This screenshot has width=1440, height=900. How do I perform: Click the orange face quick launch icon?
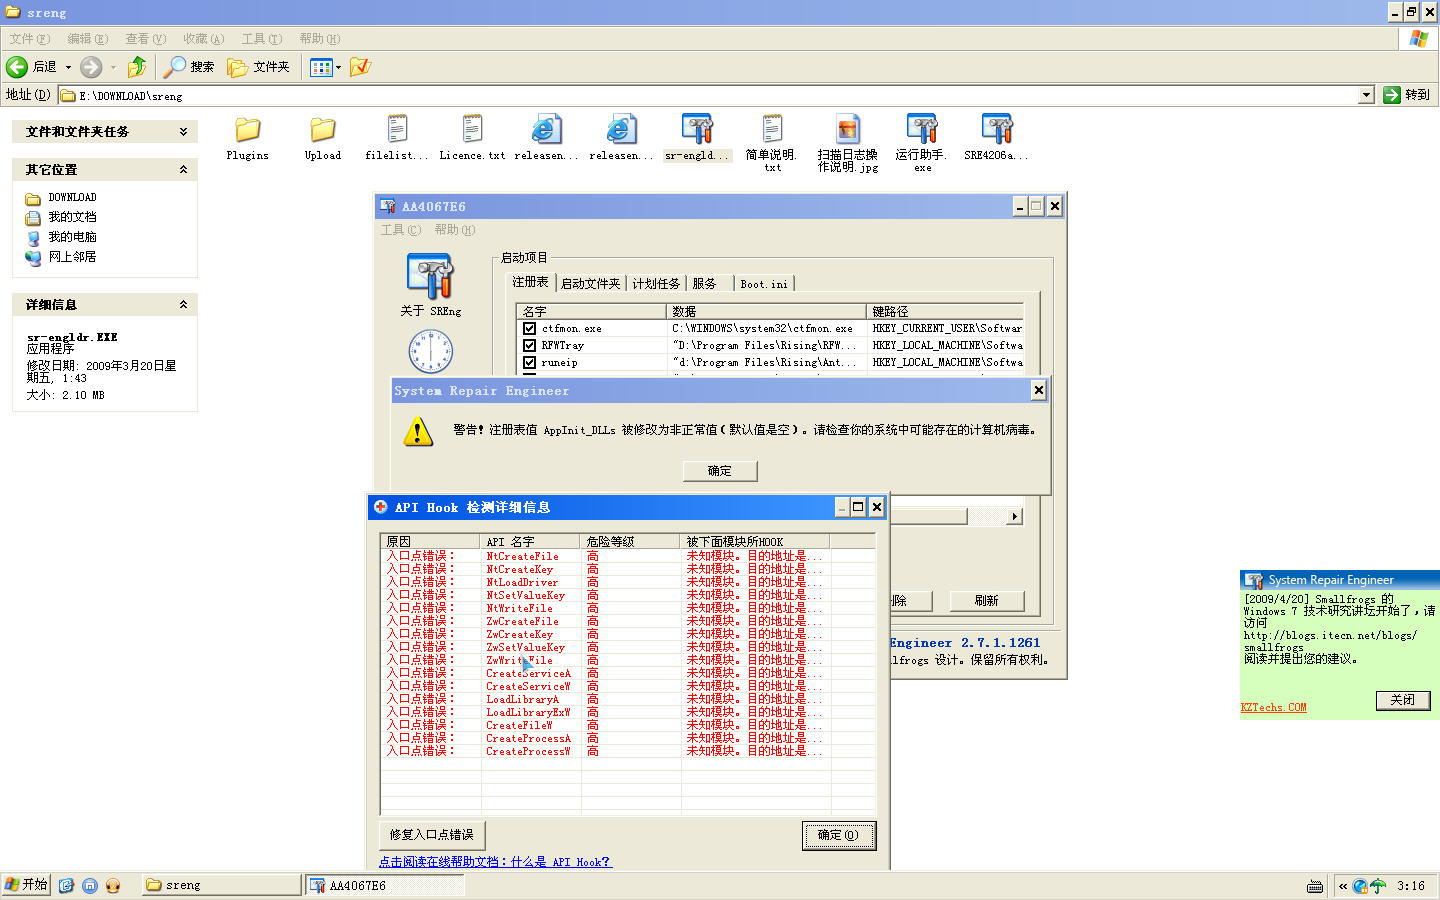click(x=112, y=885)
